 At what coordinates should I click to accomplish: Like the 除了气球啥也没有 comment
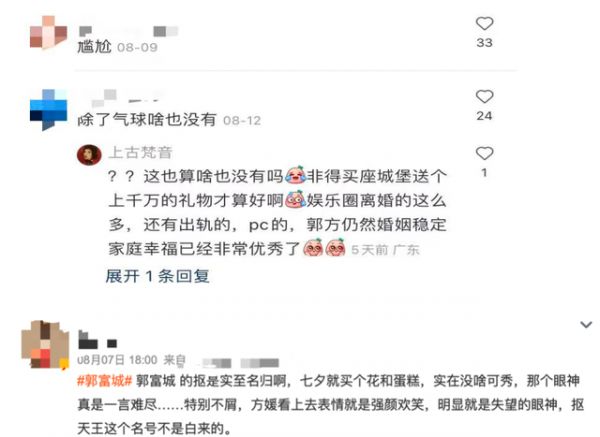[x=484, y=96]
